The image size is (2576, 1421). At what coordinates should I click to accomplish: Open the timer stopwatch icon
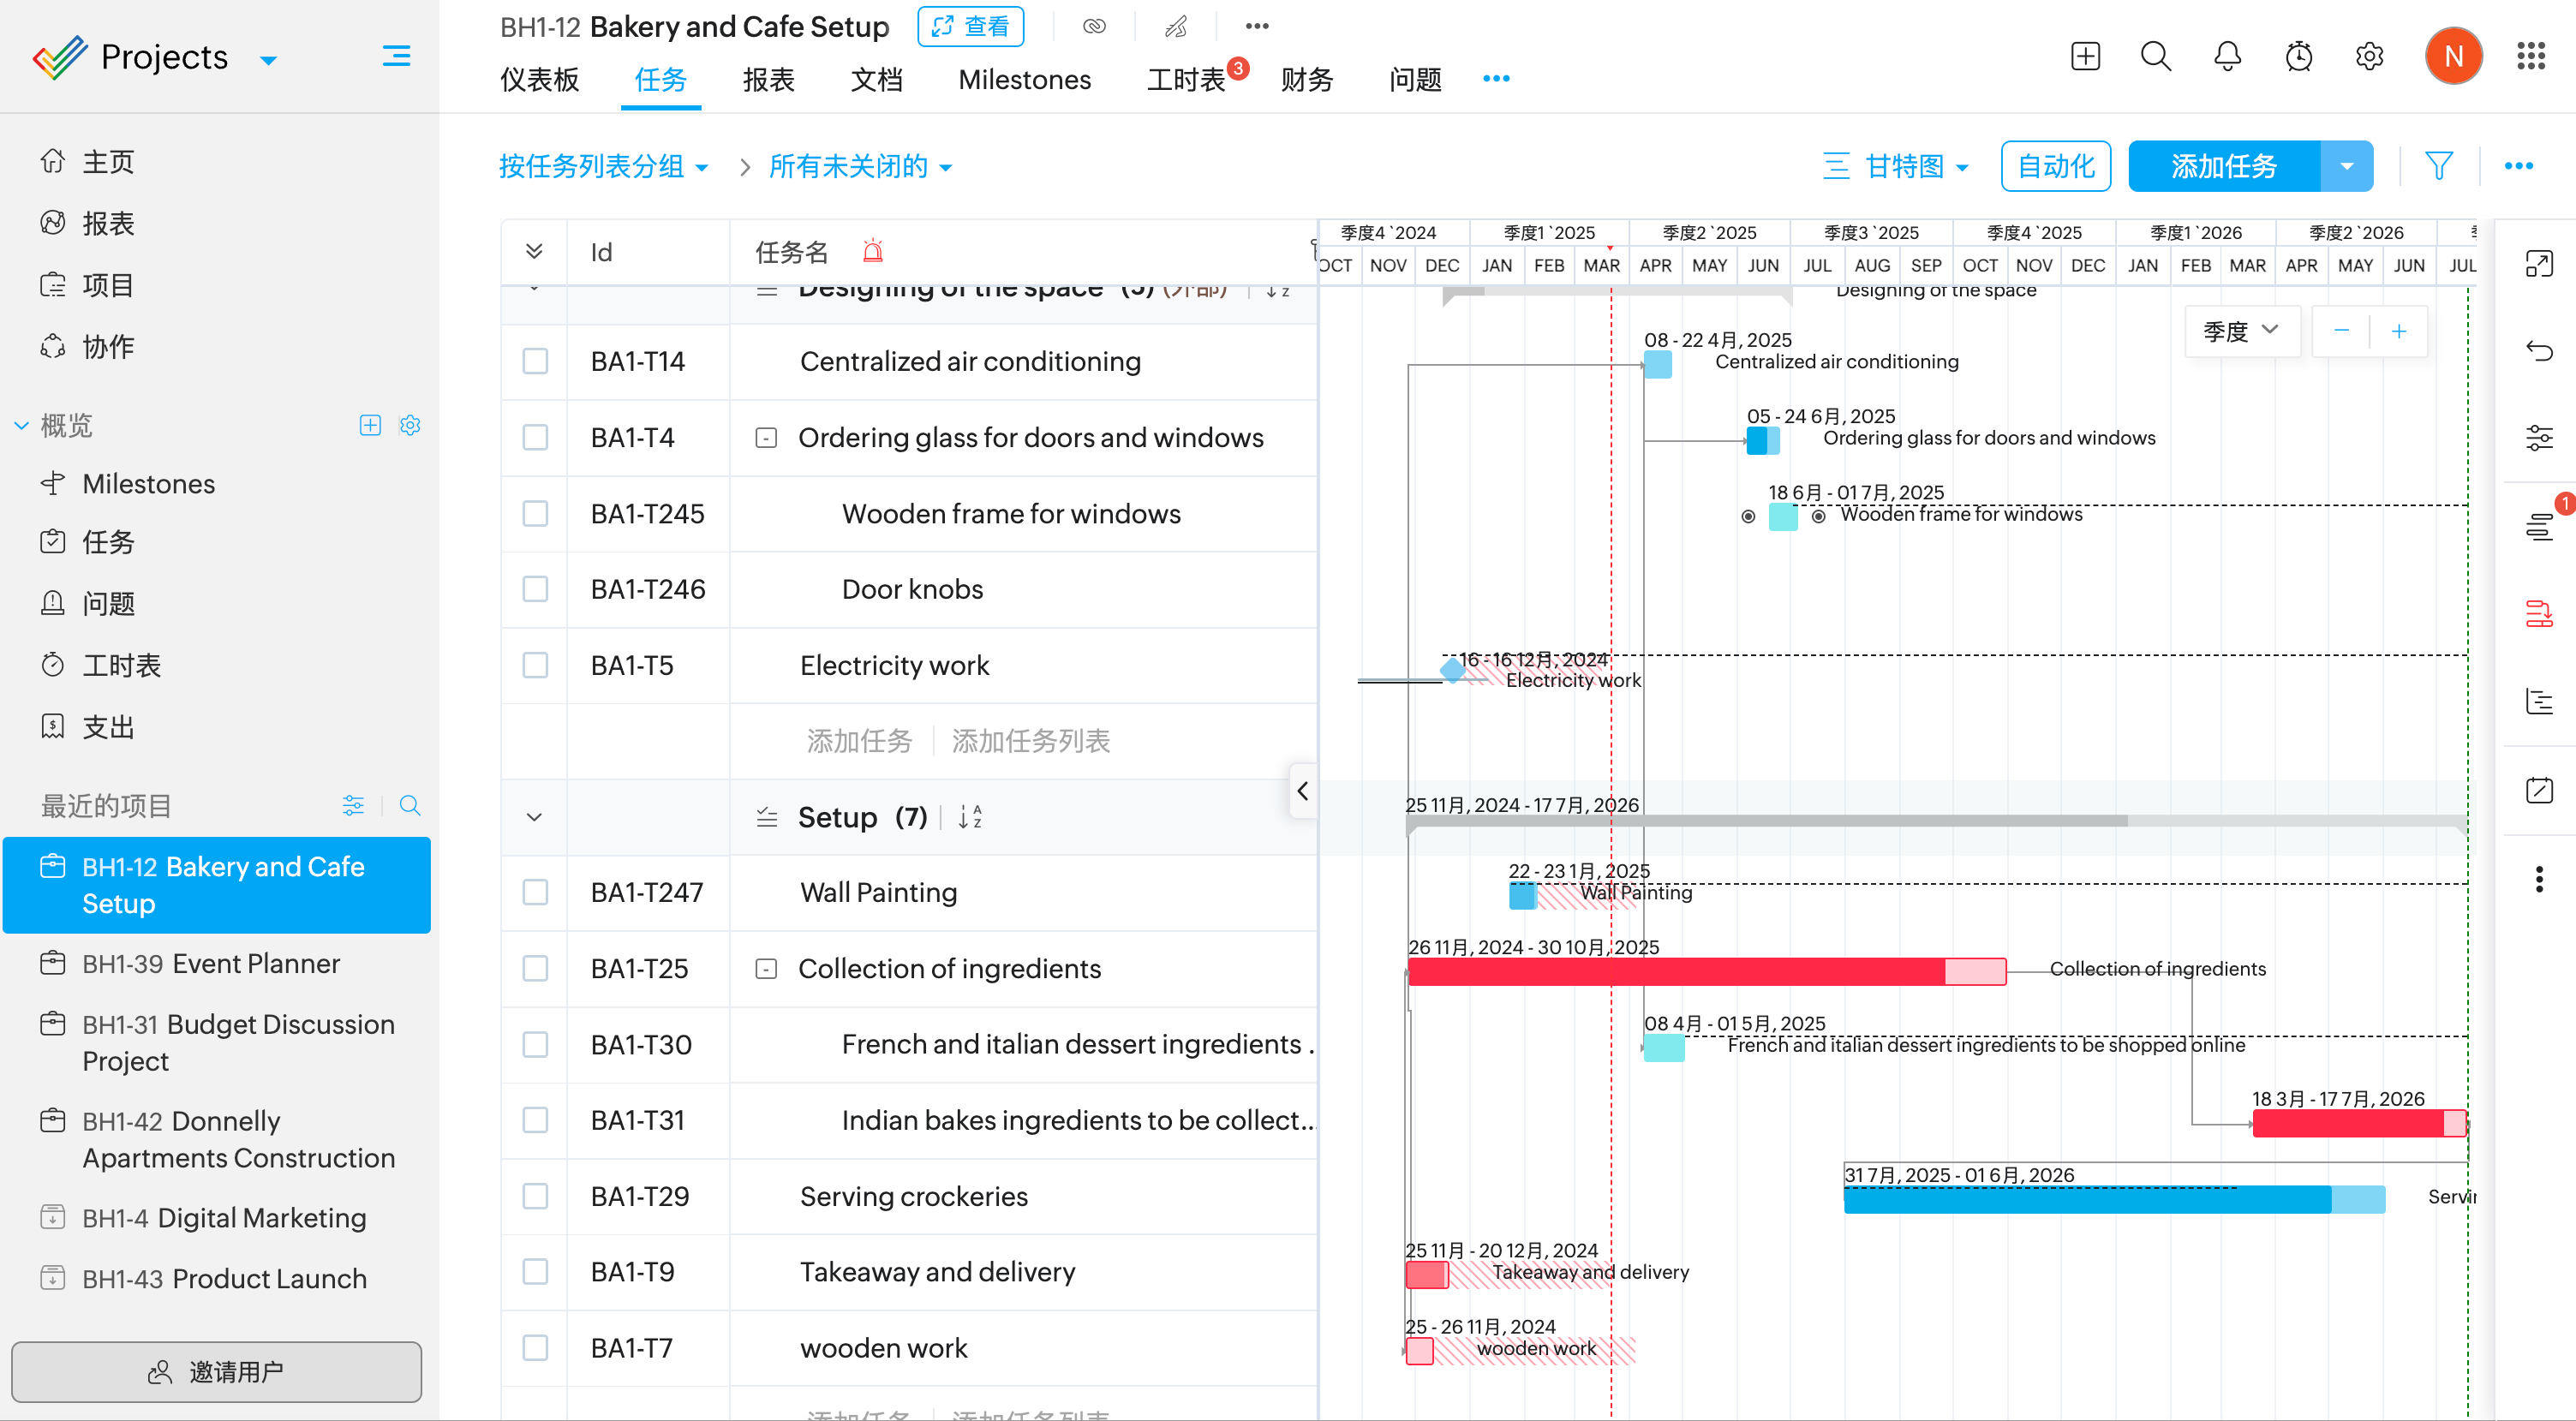pos(2298,56)
